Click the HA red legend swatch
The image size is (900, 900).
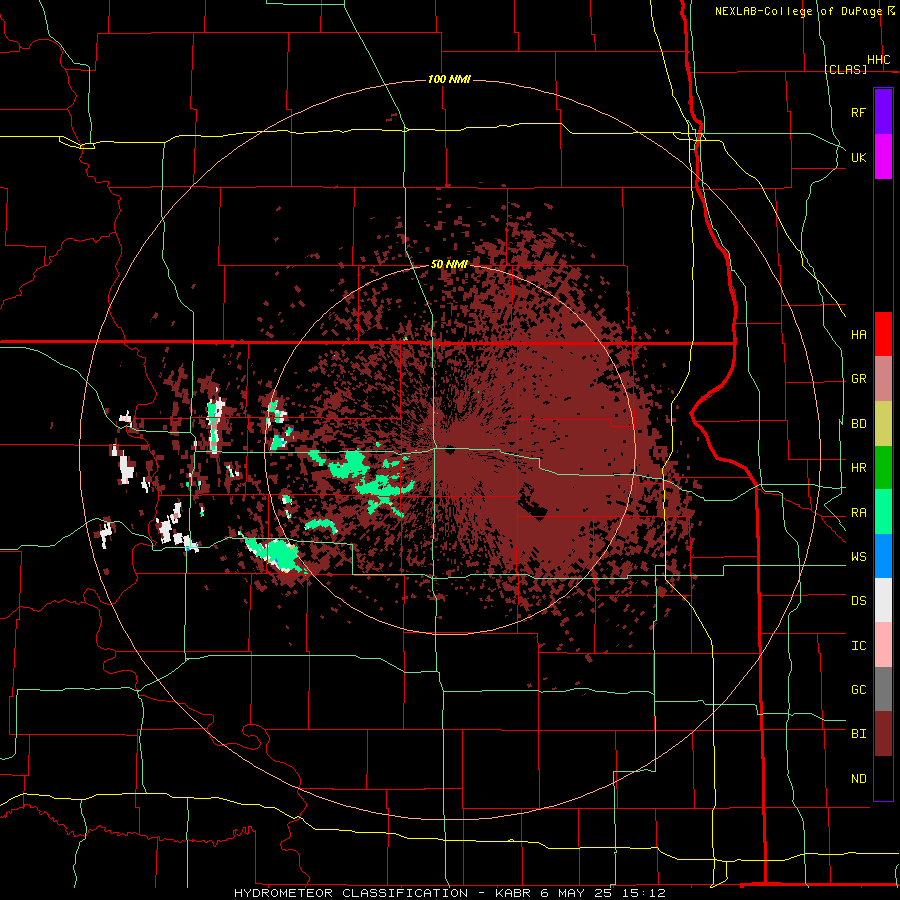click(883, 334)
